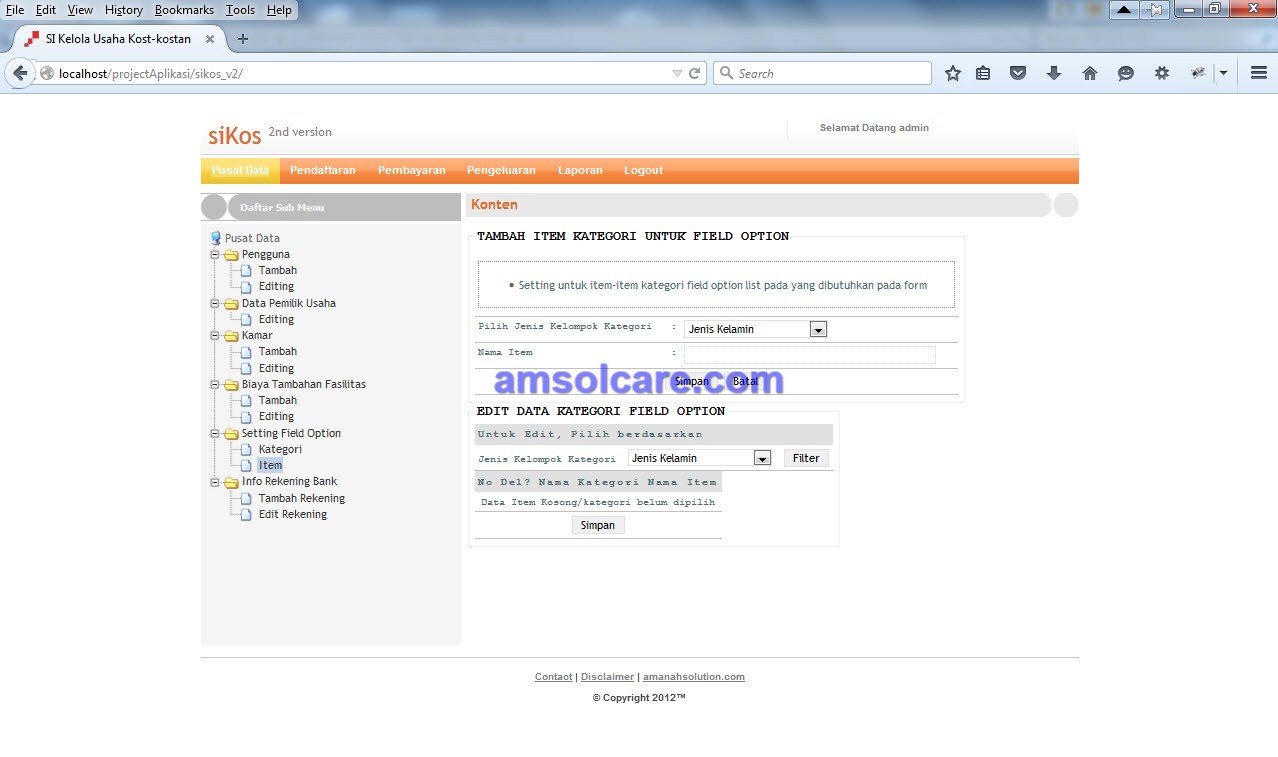Viewport: 1278px width, 757px height.
Task: Click the Firefox back arrow button
Action: click(x=20, y=73)
